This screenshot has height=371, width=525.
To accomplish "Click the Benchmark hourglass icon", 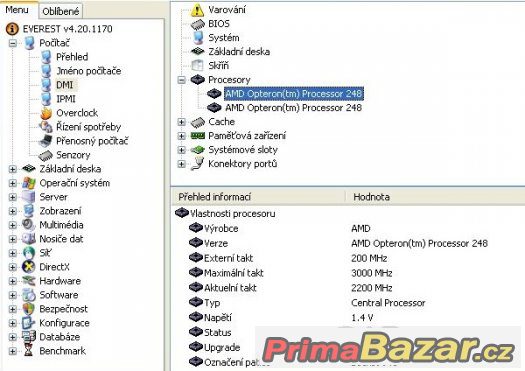I will tap(29, 351).
